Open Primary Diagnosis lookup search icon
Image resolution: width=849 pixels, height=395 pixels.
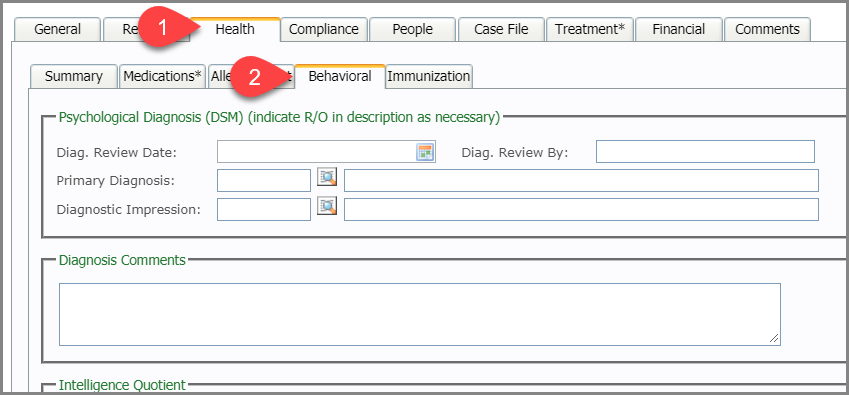tap(327, 177)
